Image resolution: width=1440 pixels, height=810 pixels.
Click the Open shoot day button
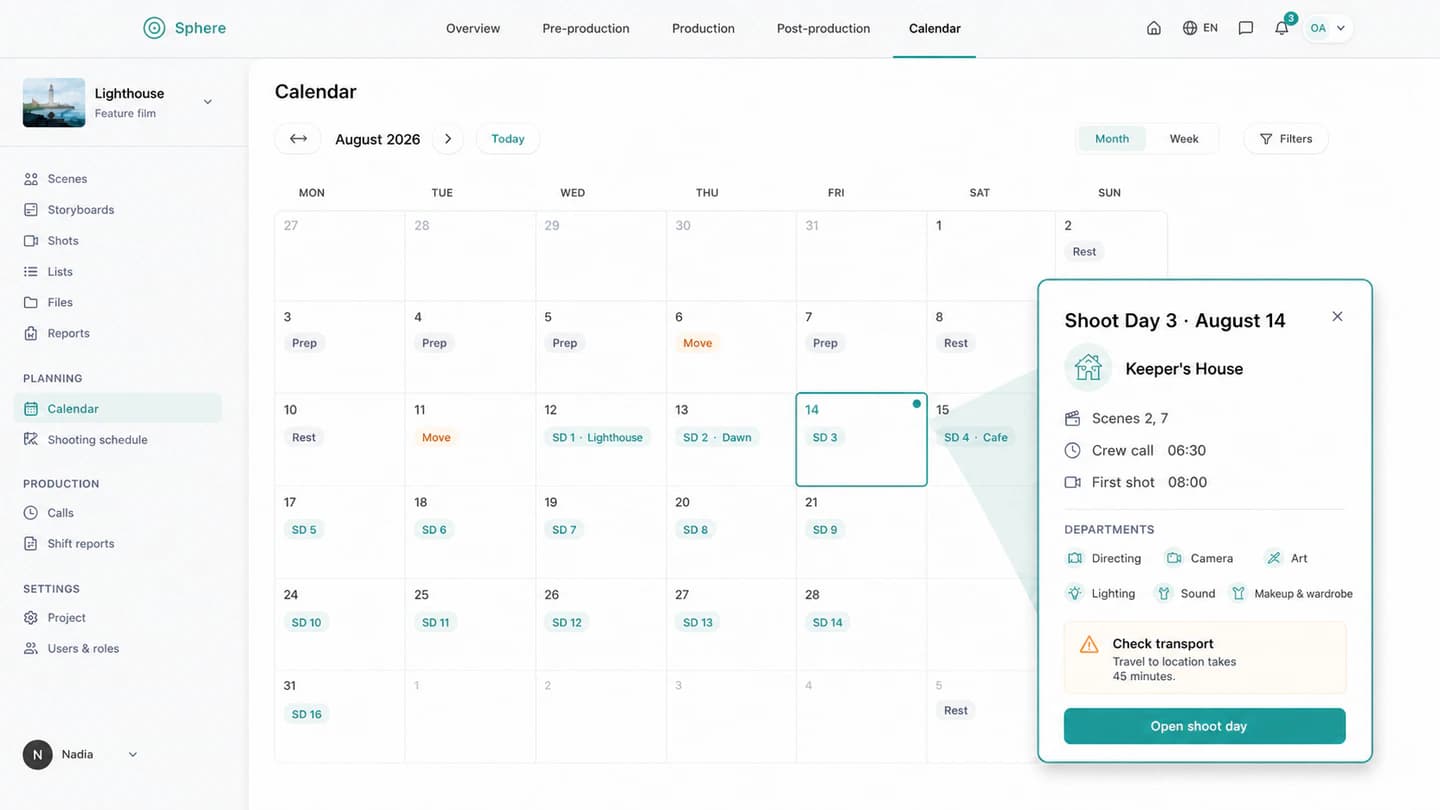click(x=1205, y=726)
